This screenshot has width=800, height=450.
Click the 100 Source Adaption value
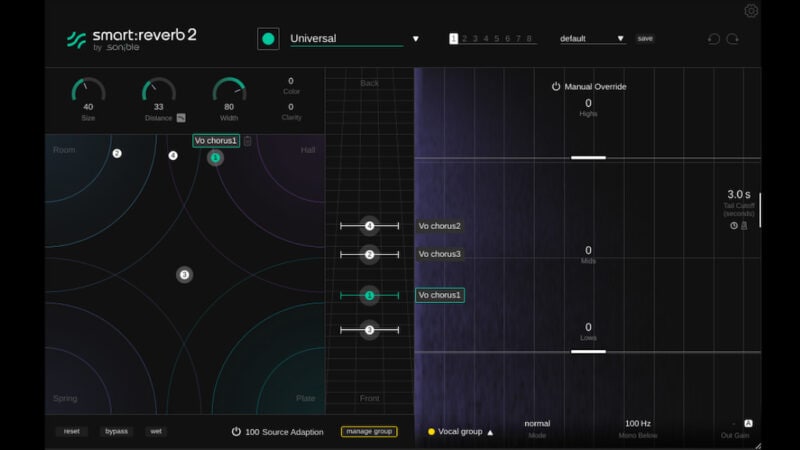pyautogui.click(x=252, y=432)
